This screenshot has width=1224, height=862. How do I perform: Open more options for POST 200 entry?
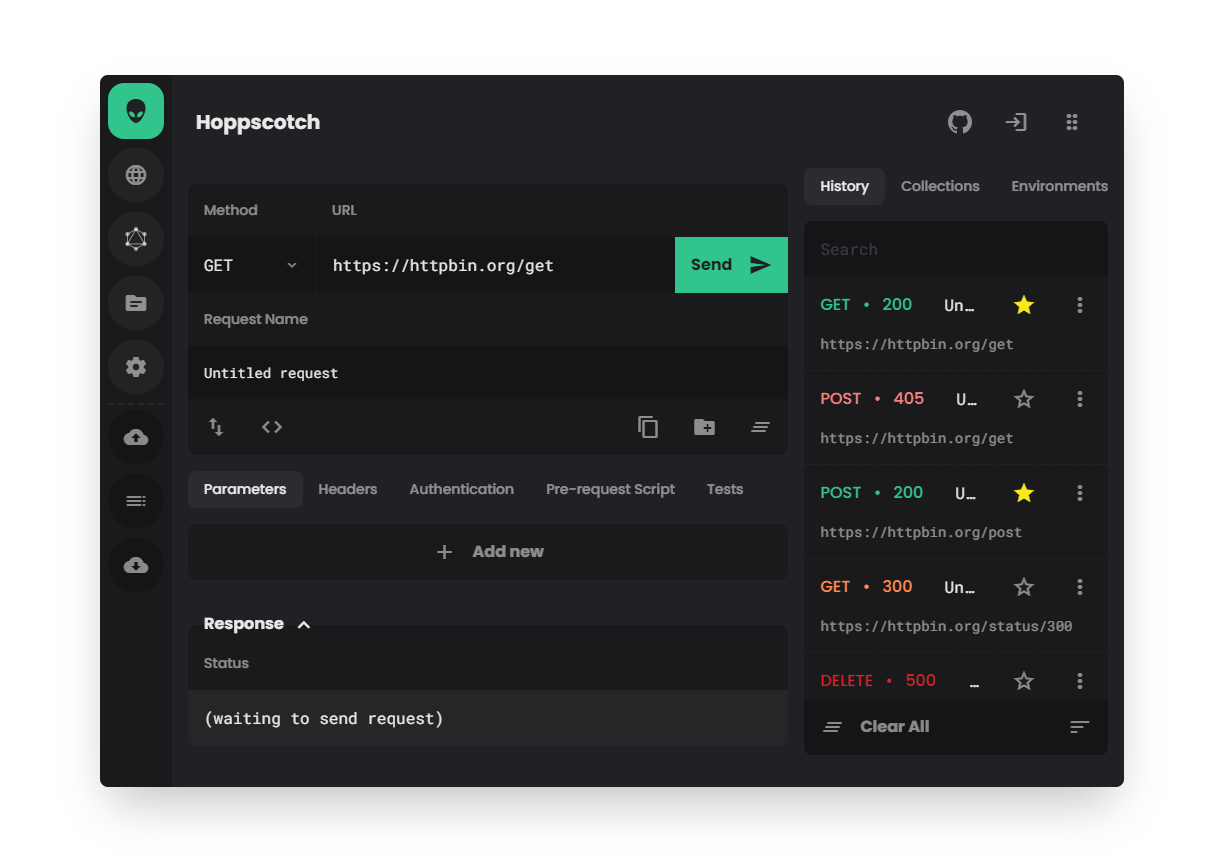coord(1079,493)
